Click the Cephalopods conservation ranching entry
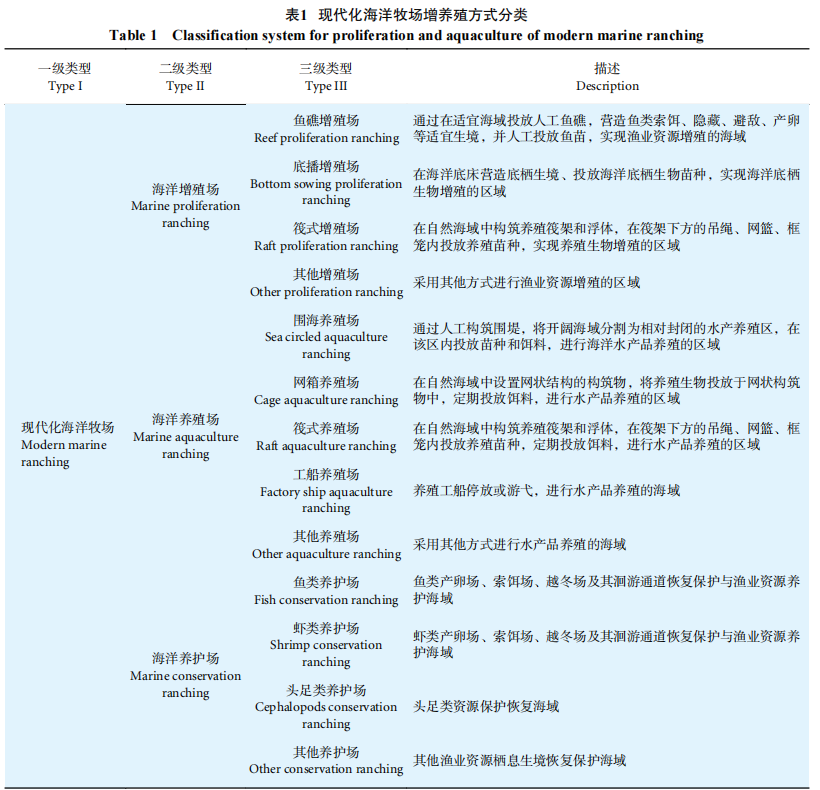 [x=326, y=707]
